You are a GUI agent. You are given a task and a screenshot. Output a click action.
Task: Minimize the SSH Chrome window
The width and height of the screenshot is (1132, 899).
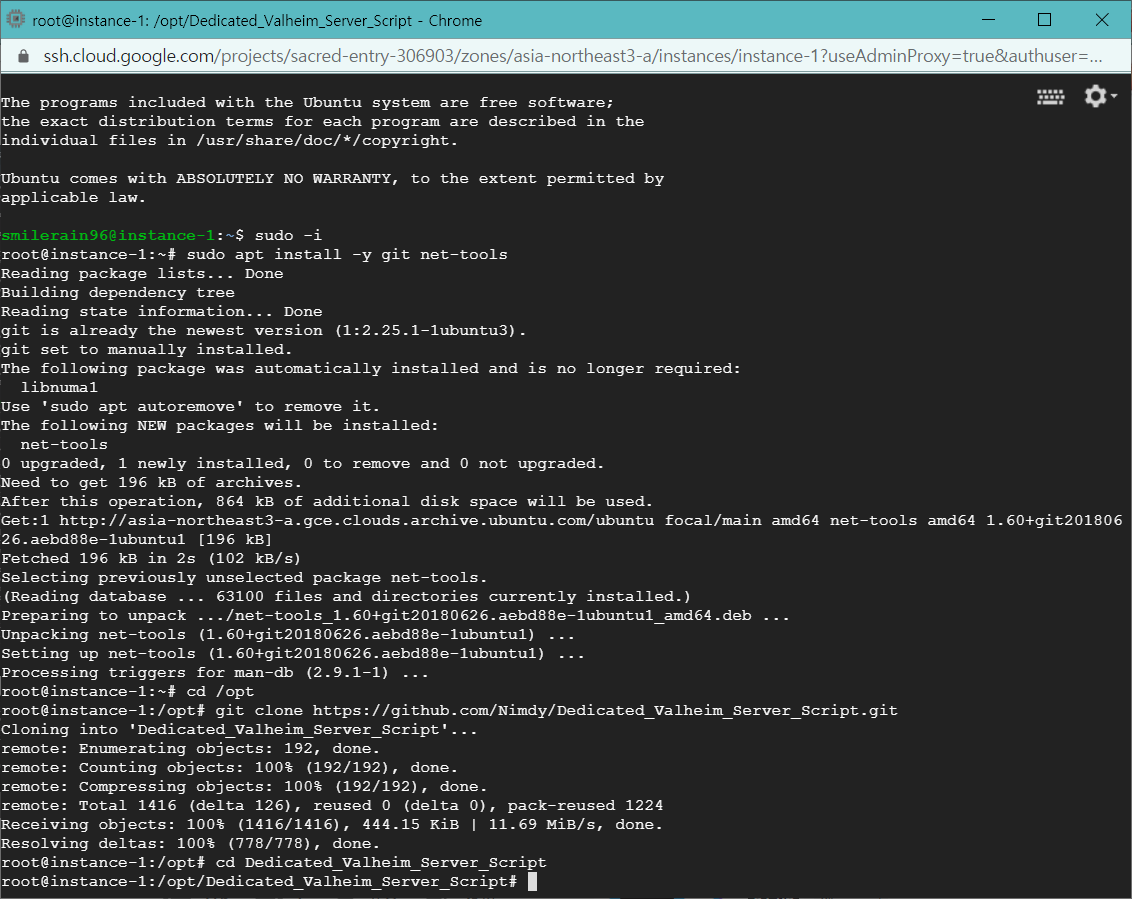pyautogui.click(x=988, y=20)
